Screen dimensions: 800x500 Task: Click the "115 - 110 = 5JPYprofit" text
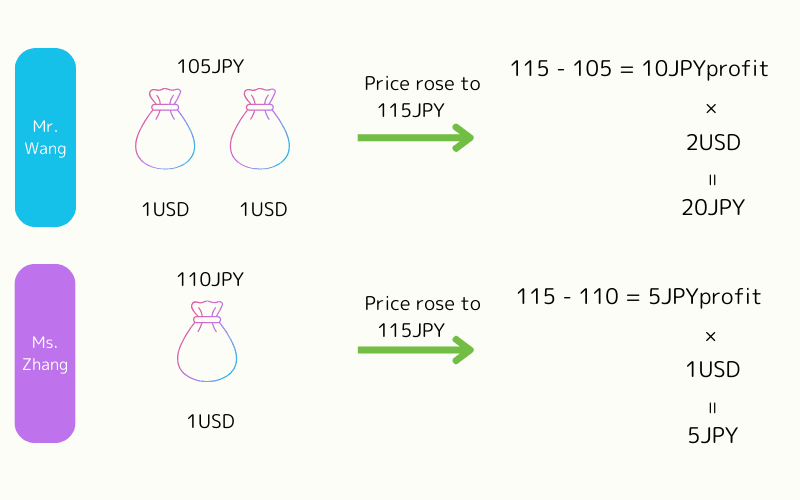tap(638, 296)
